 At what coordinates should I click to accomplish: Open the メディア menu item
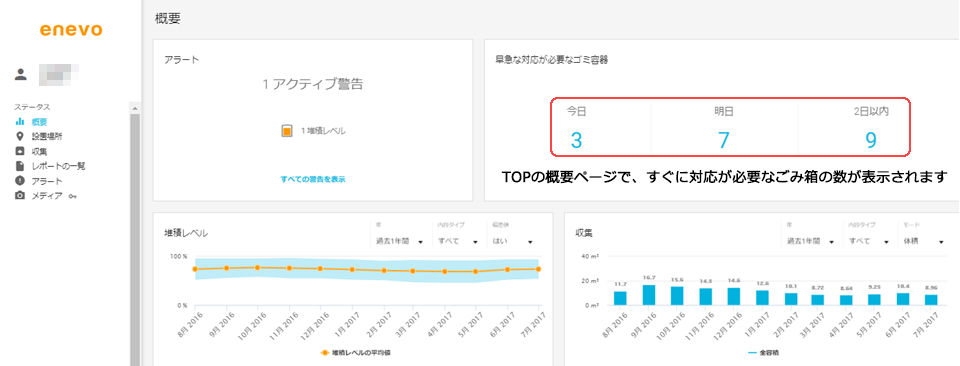pyautogui.click(x=47, y=195)
